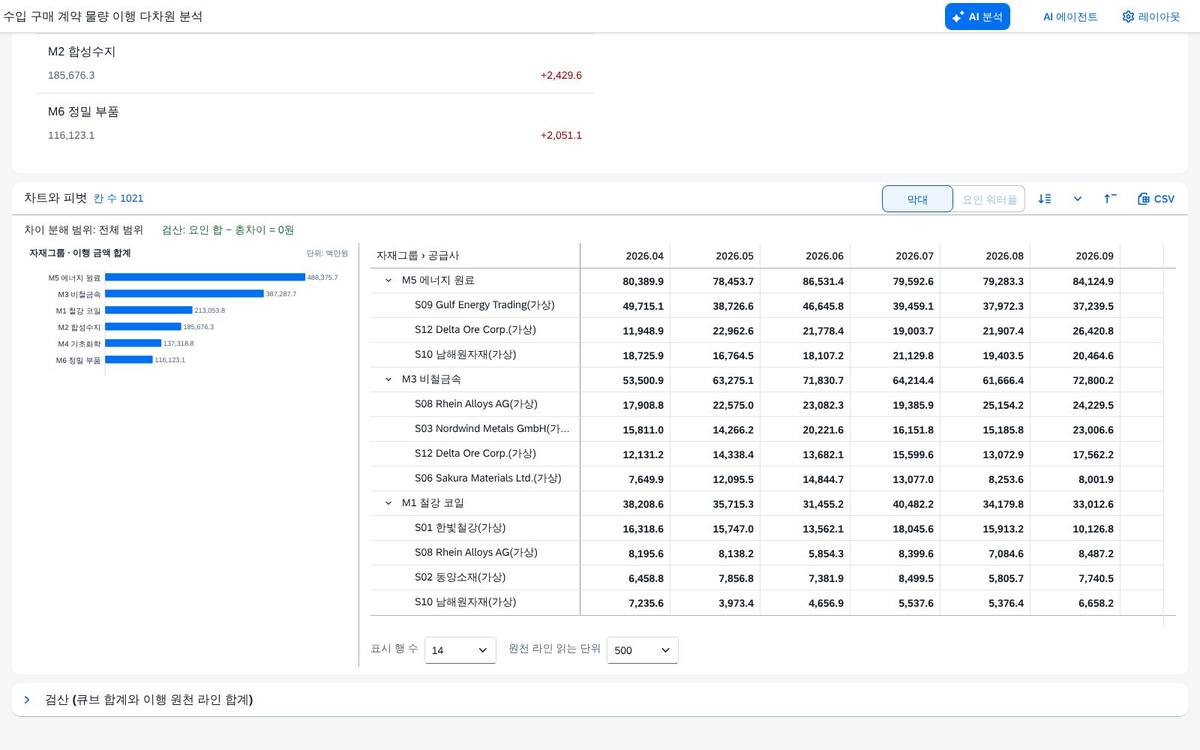The height and width of the screenshot is (750, 1200).
Task: Click the descending sort icon
Action: point(1045,199)
